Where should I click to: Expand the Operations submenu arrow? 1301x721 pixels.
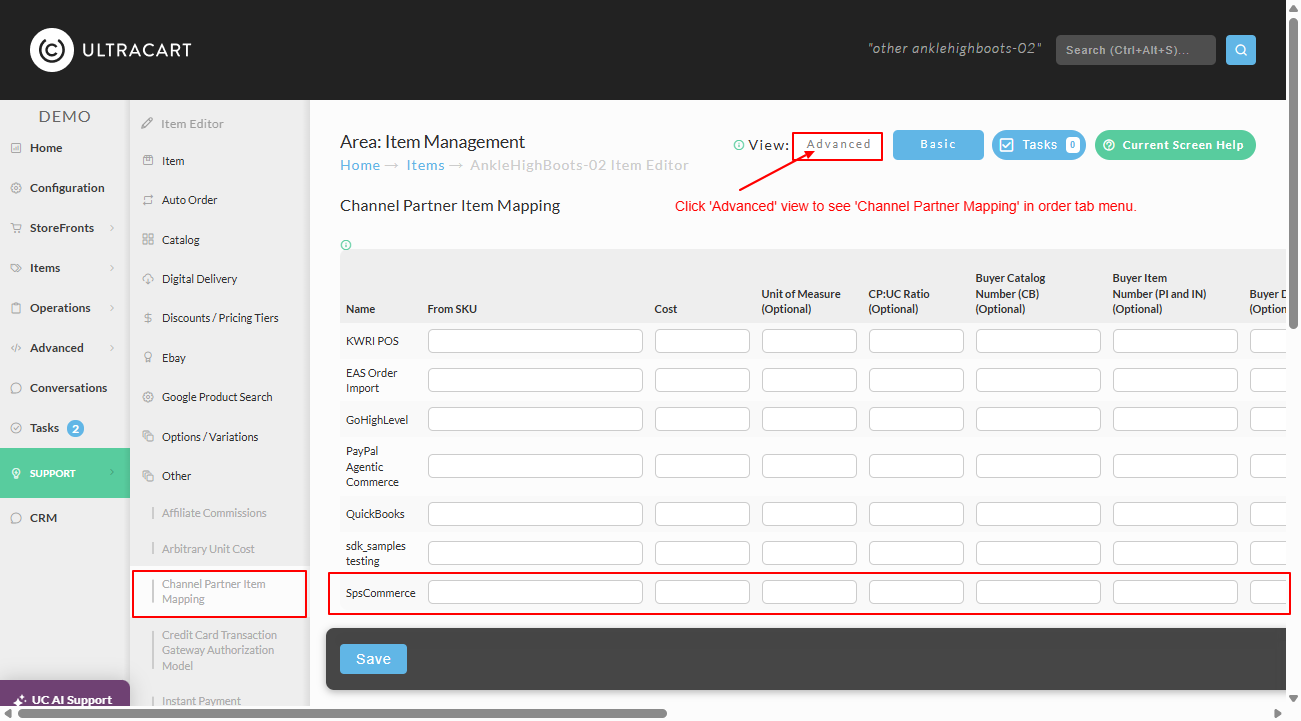(x=112, y=308)
